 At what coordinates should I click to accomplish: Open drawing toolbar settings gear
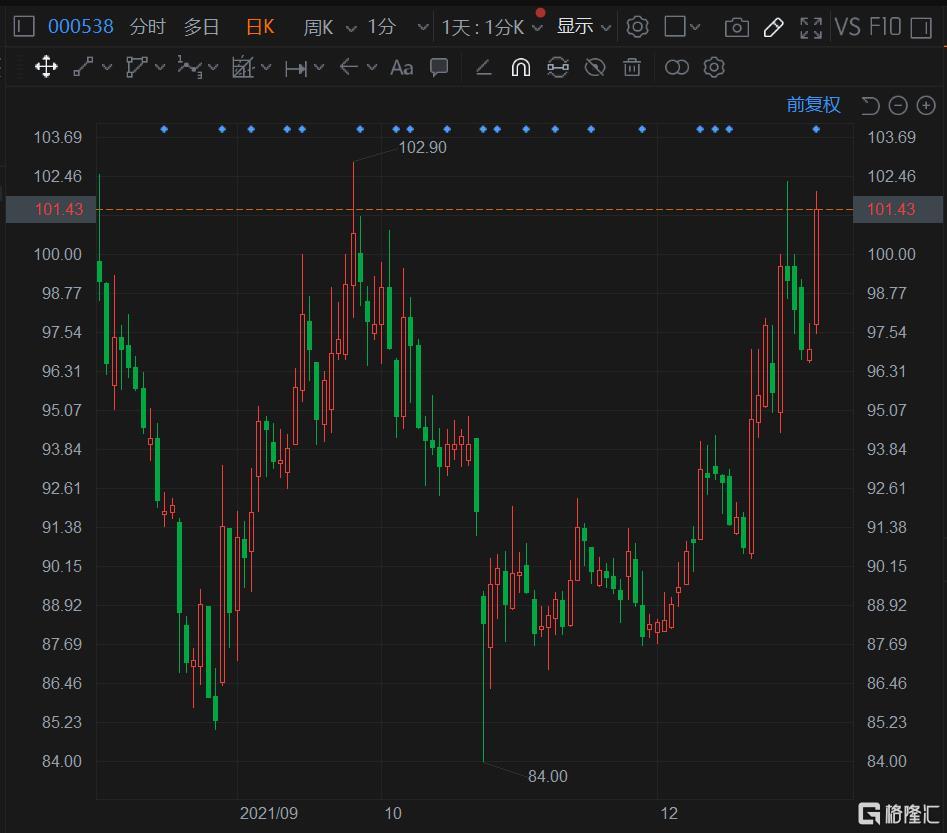(x=714, y=67)
